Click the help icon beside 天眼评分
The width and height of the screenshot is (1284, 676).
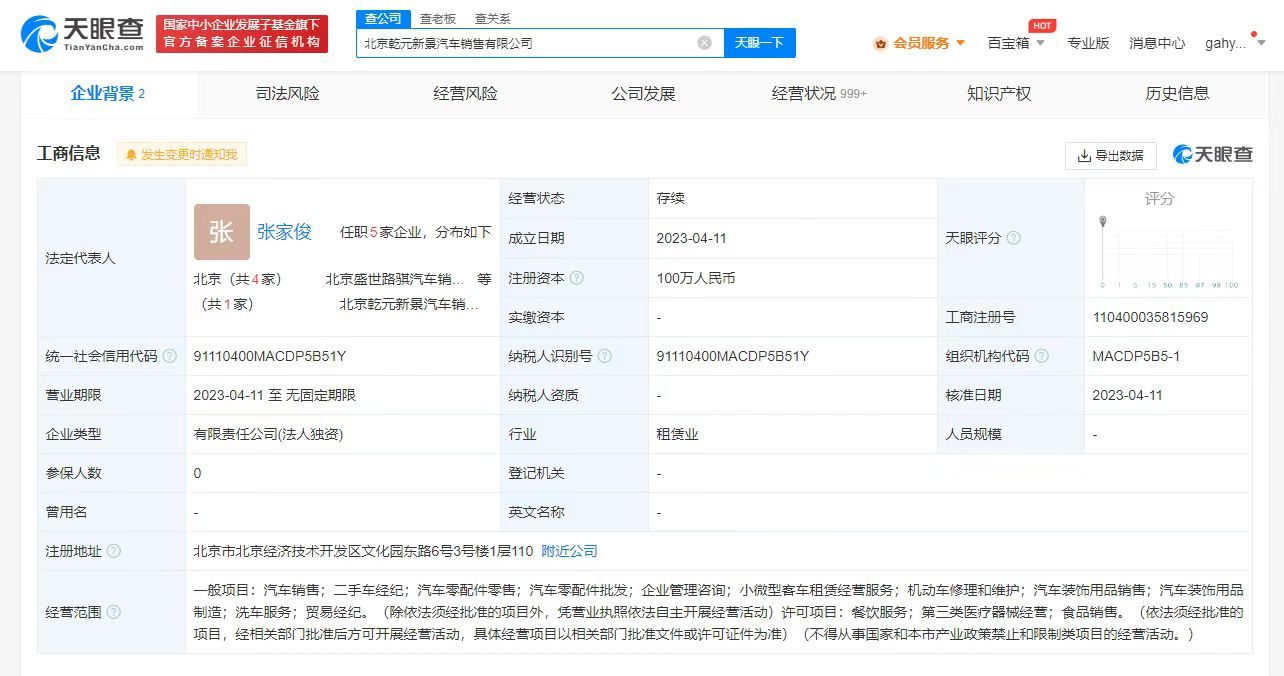click(x=1014, y=238)
